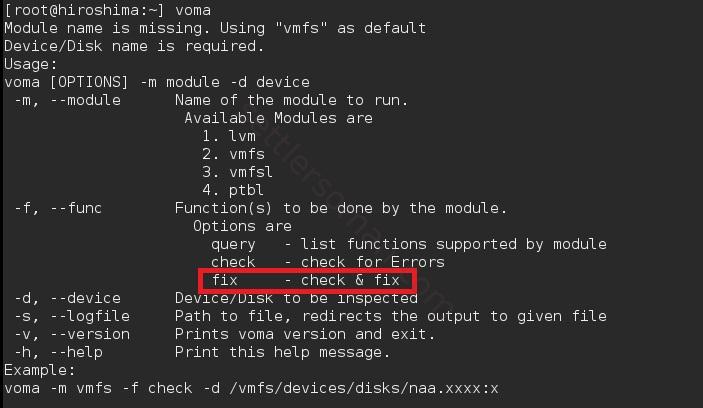Click module '4. ptbl' in the list
703x408 pixels.
233,190
